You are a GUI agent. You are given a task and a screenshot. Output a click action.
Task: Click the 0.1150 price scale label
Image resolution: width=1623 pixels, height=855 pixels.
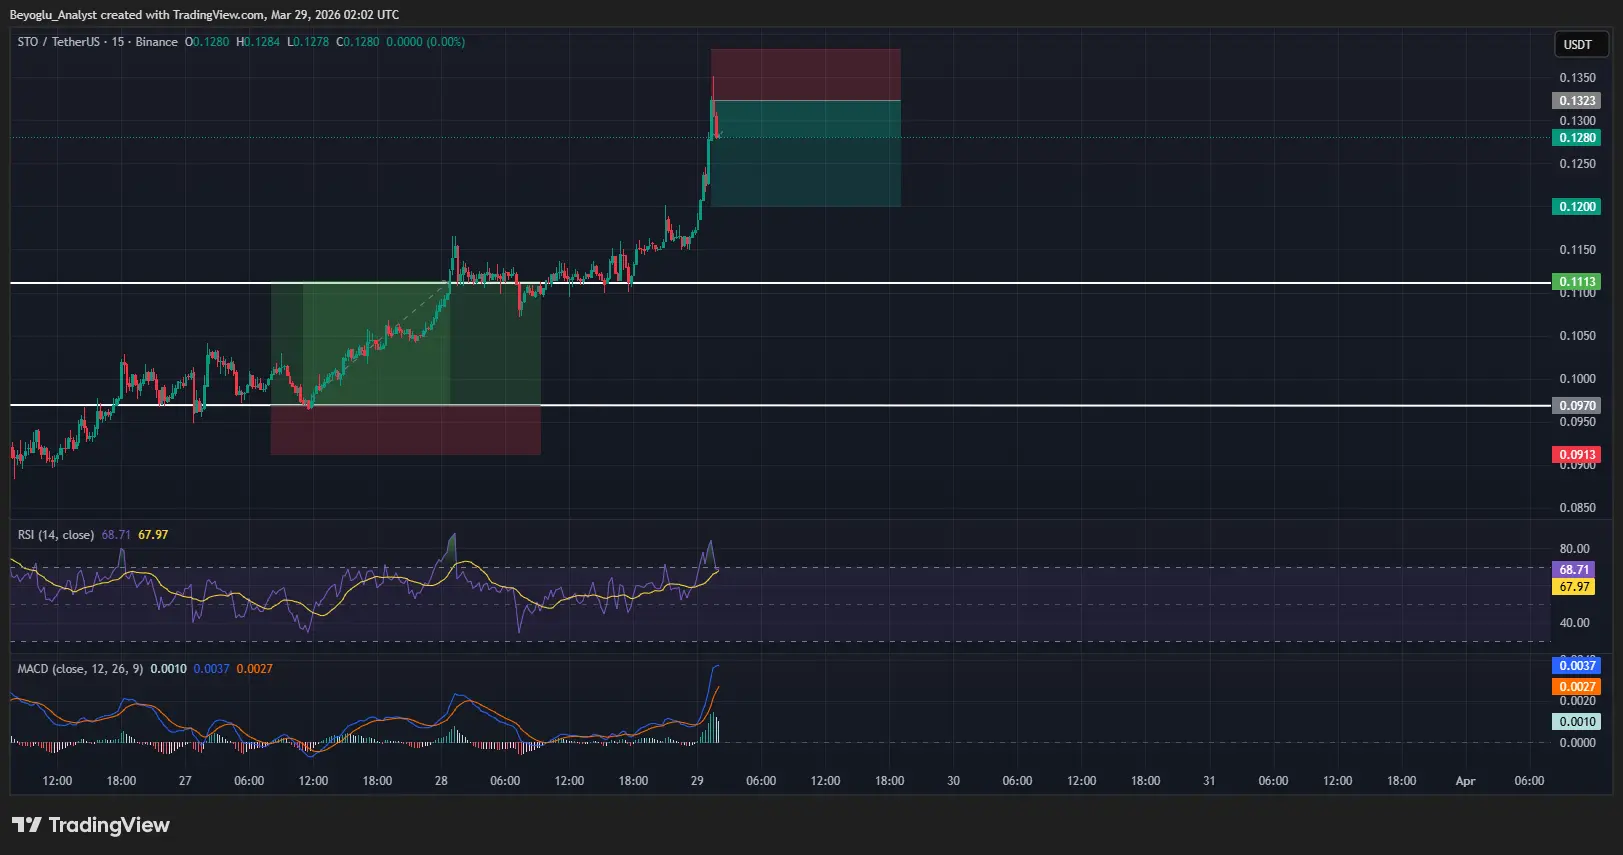[1578, 250]
